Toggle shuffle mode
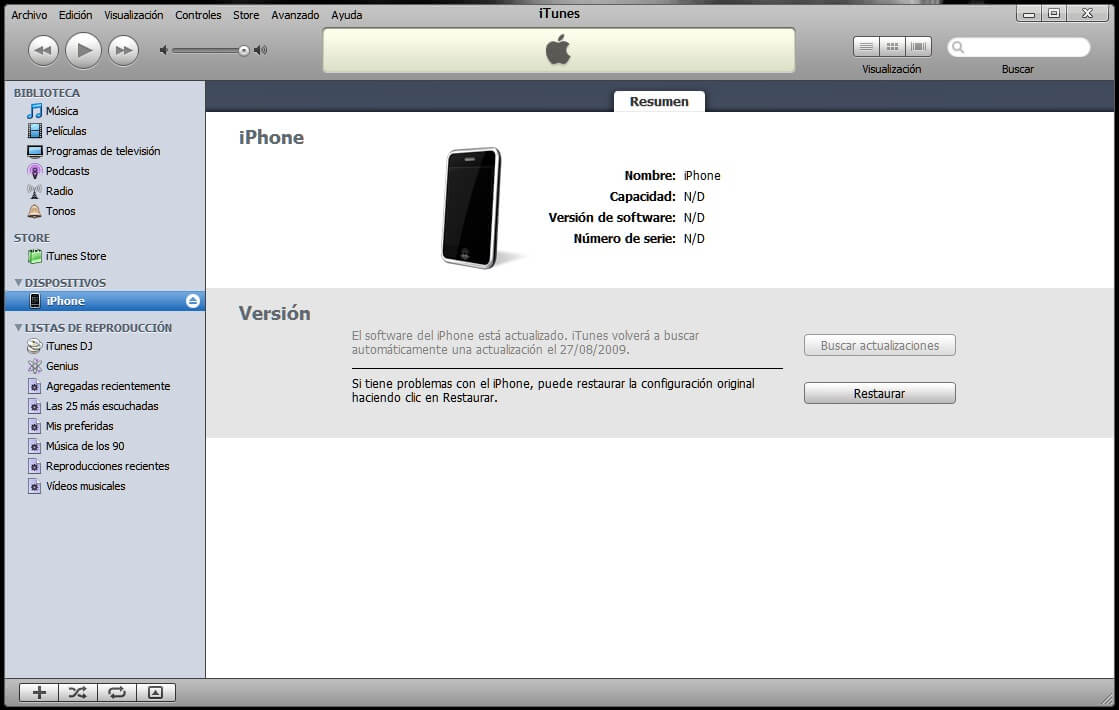The width and height of the screenshot is (1119, 710). point(78,692)
